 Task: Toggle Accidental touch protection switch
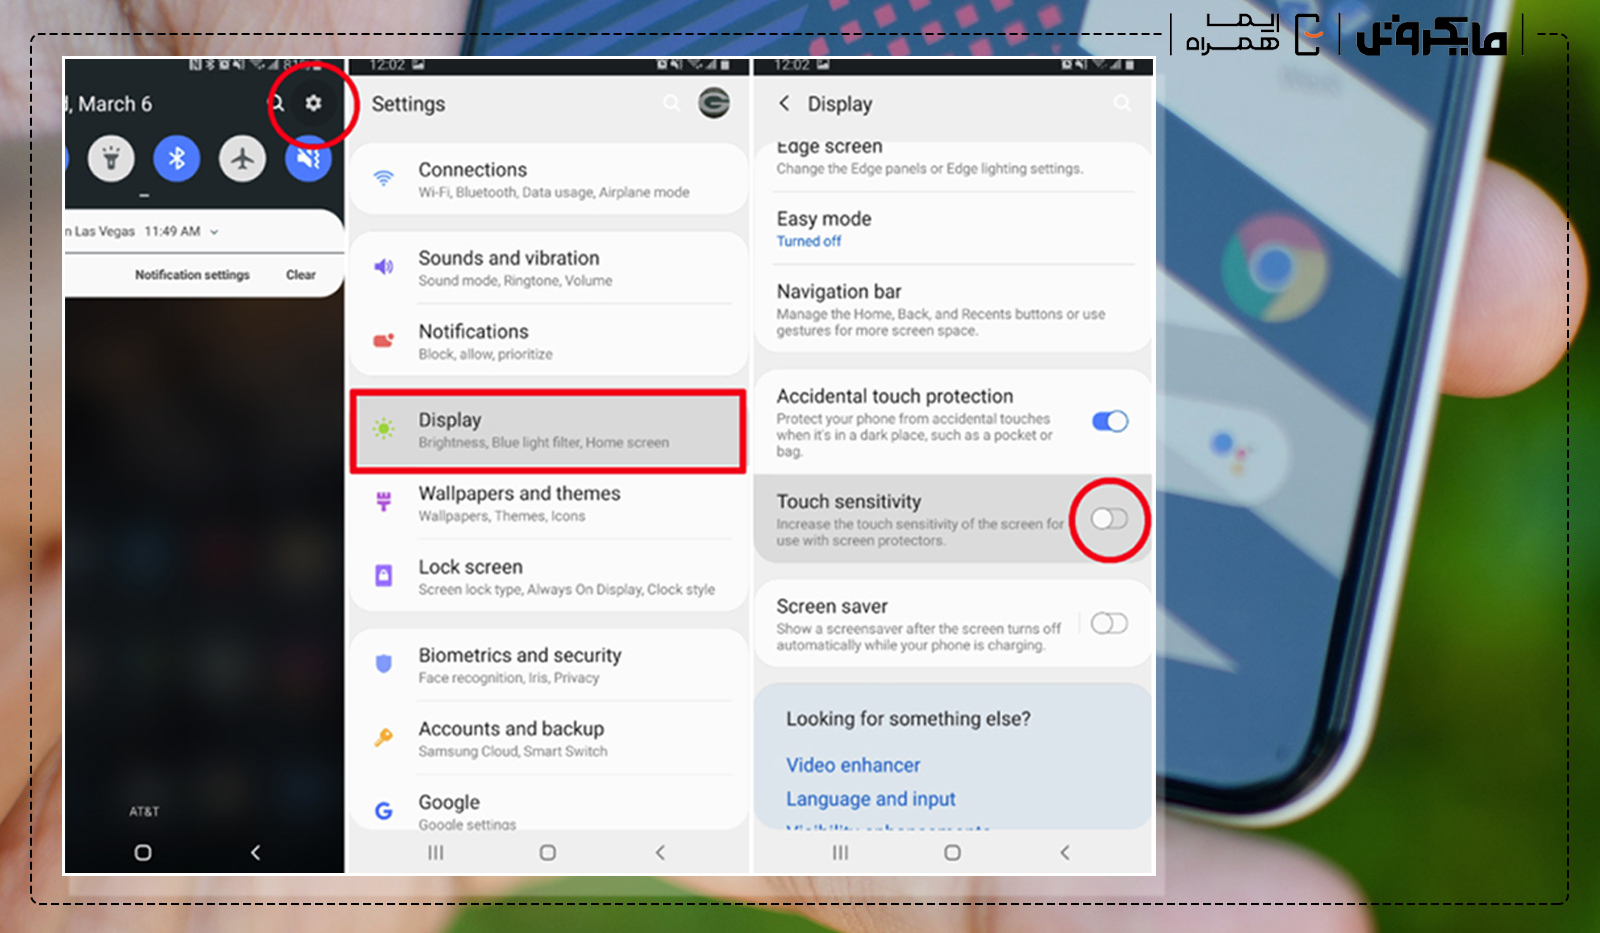[1110, 421]
